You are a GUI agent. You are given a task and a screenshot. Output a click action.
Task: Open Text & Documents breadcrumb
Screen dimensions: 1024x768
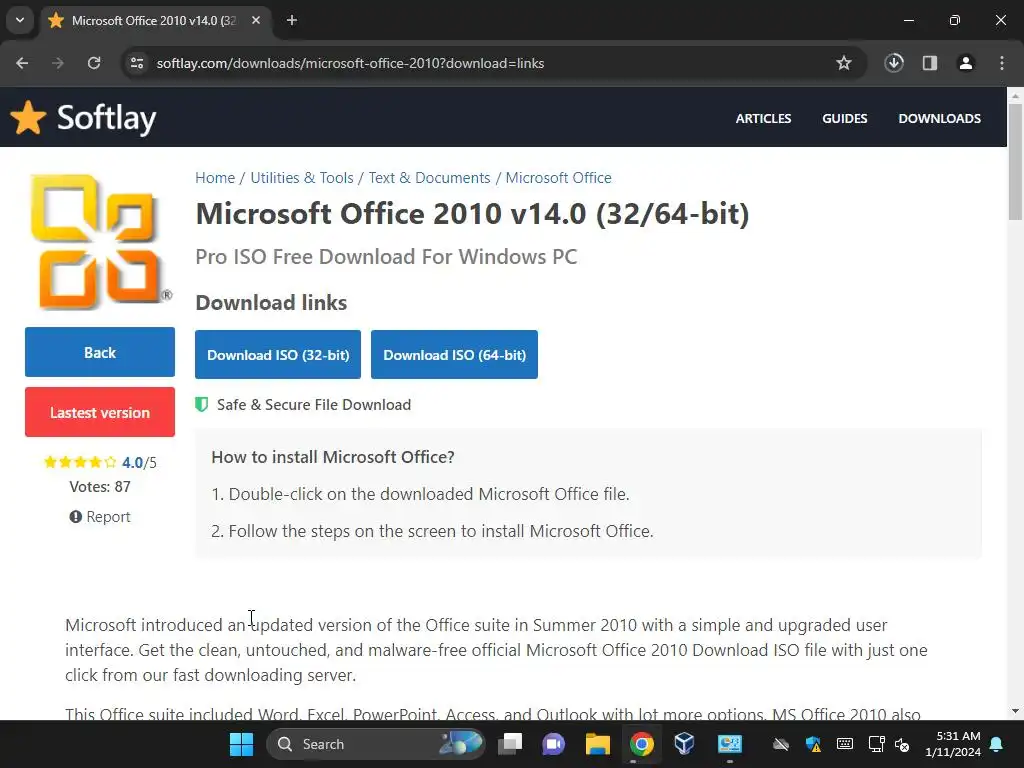point(429,178)
